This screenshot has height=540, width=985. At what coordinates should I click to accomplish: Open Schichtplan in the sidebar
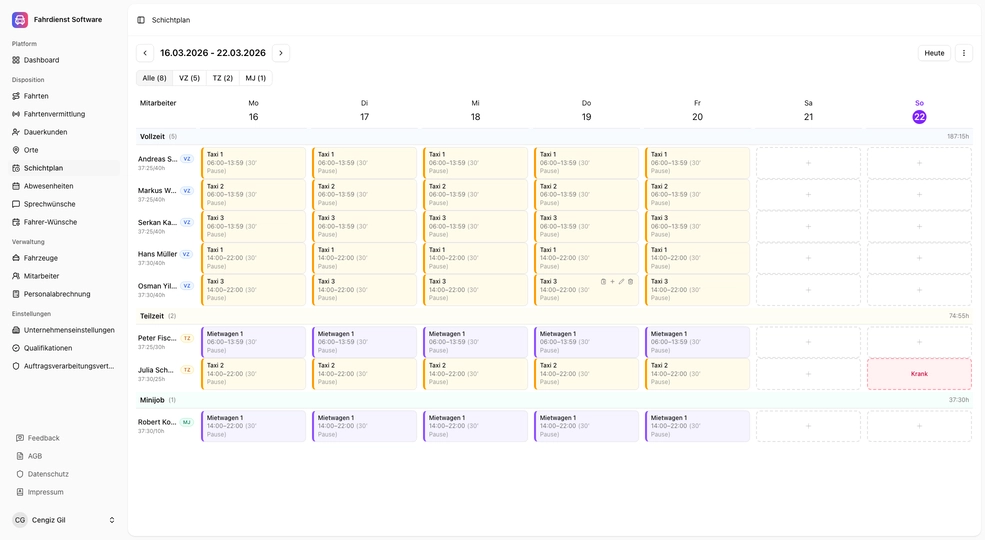65,168
